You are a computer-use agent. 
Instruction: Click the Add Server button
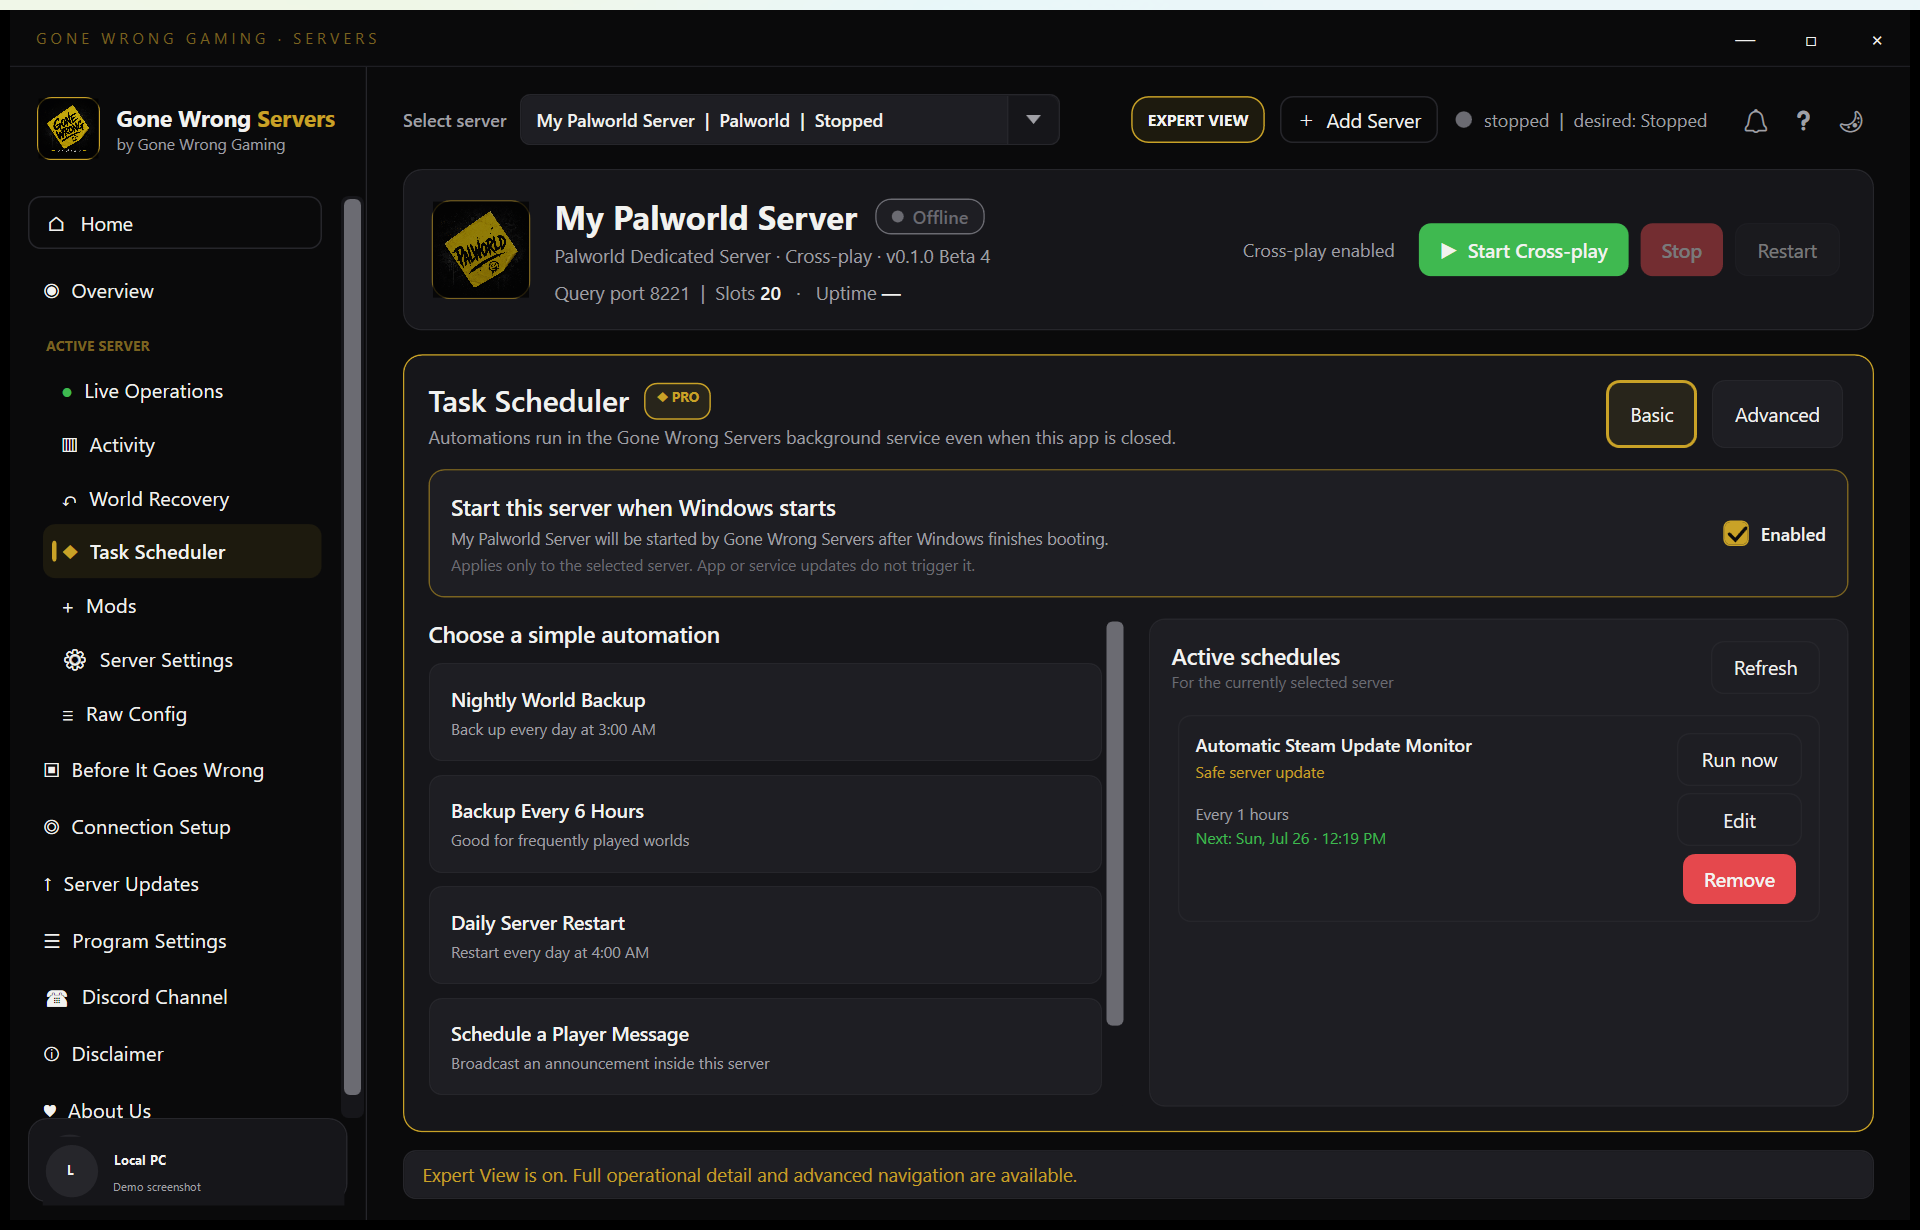pyautogui.click(x=1359, y=120)
